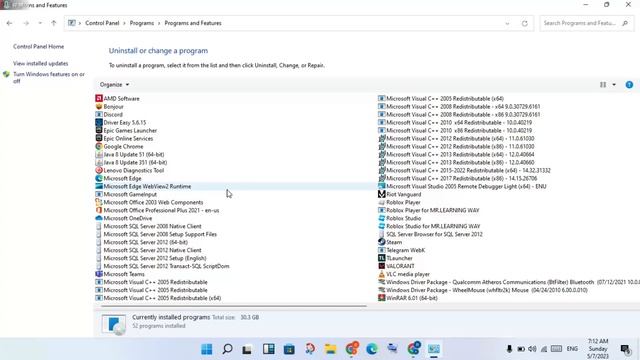This screenshot has width=640, height=360.
Task: Click the ENG language indicator
Action: point(572,349)
